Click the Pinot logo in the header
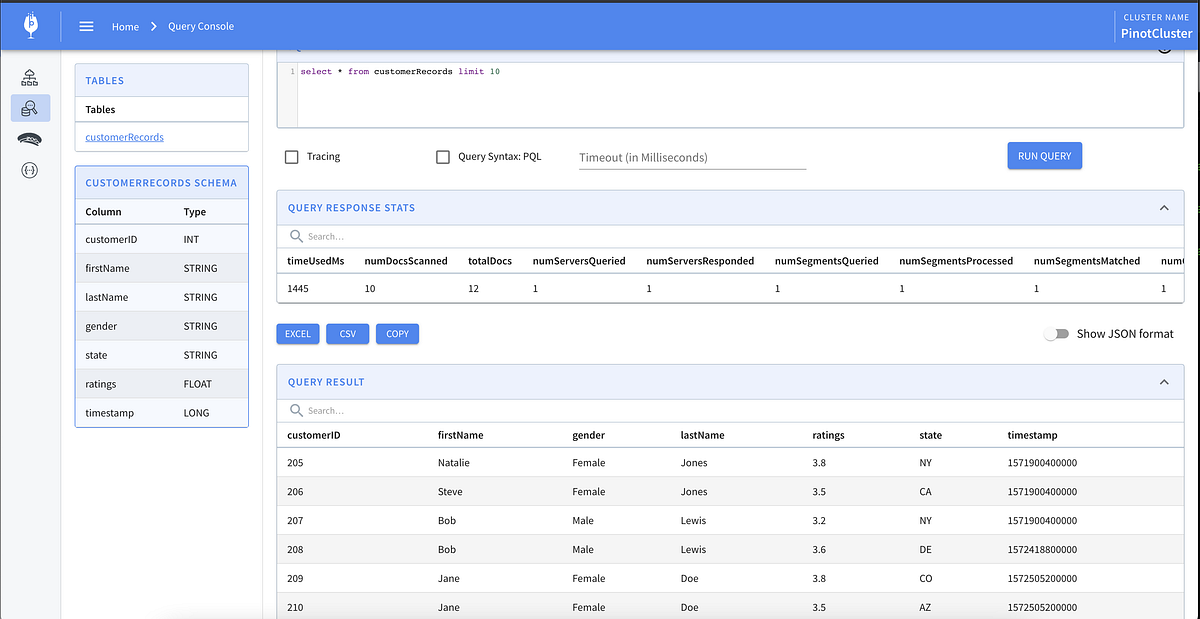Screen dimensions: 1200x619 29,25
